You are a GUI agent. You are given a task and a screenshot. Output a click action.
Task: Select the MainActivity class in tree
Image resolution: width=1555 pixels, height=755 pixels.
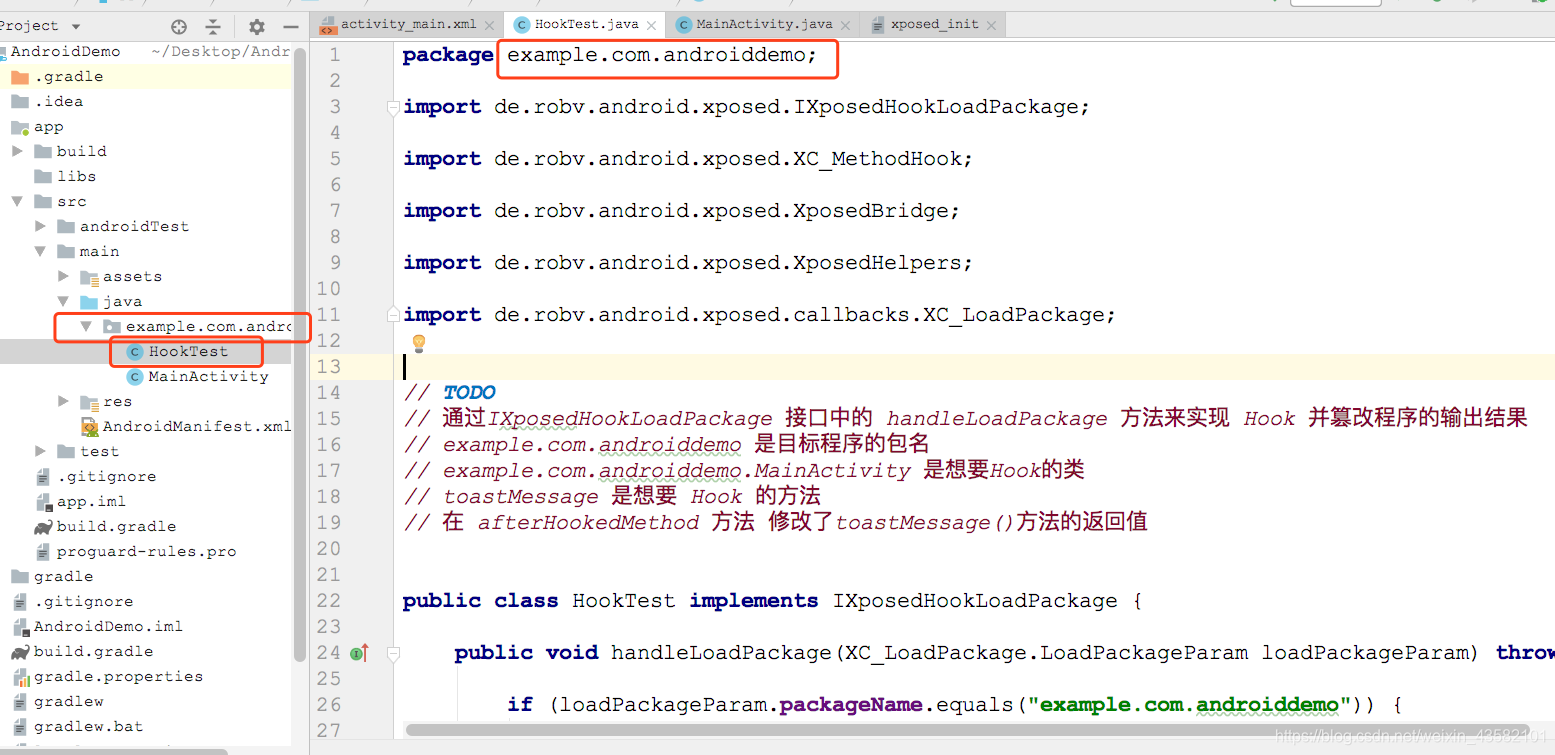pyautogui.click(x=198, y=376)
